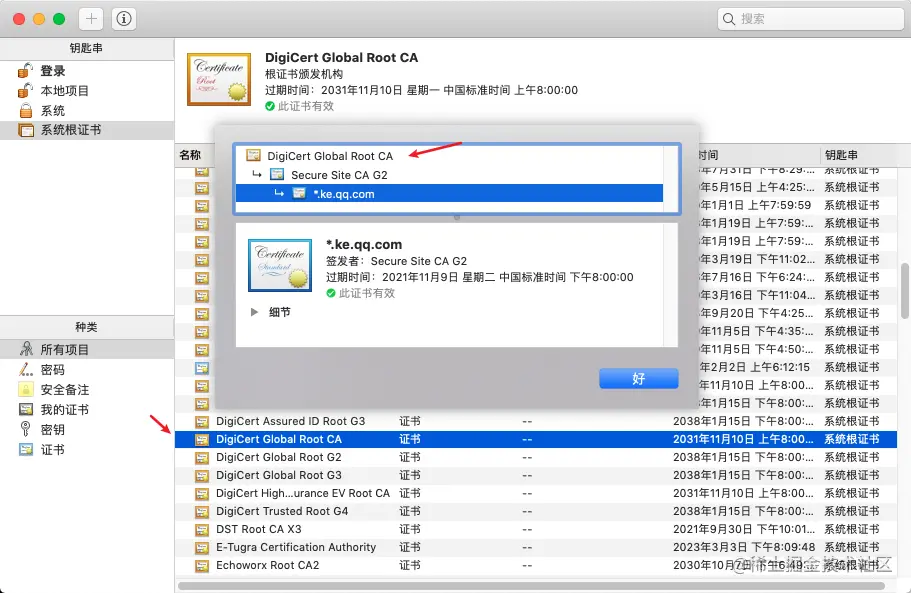Click the locked padlock icon beside 系统
The image size is (911, 593).
point(26,110)
